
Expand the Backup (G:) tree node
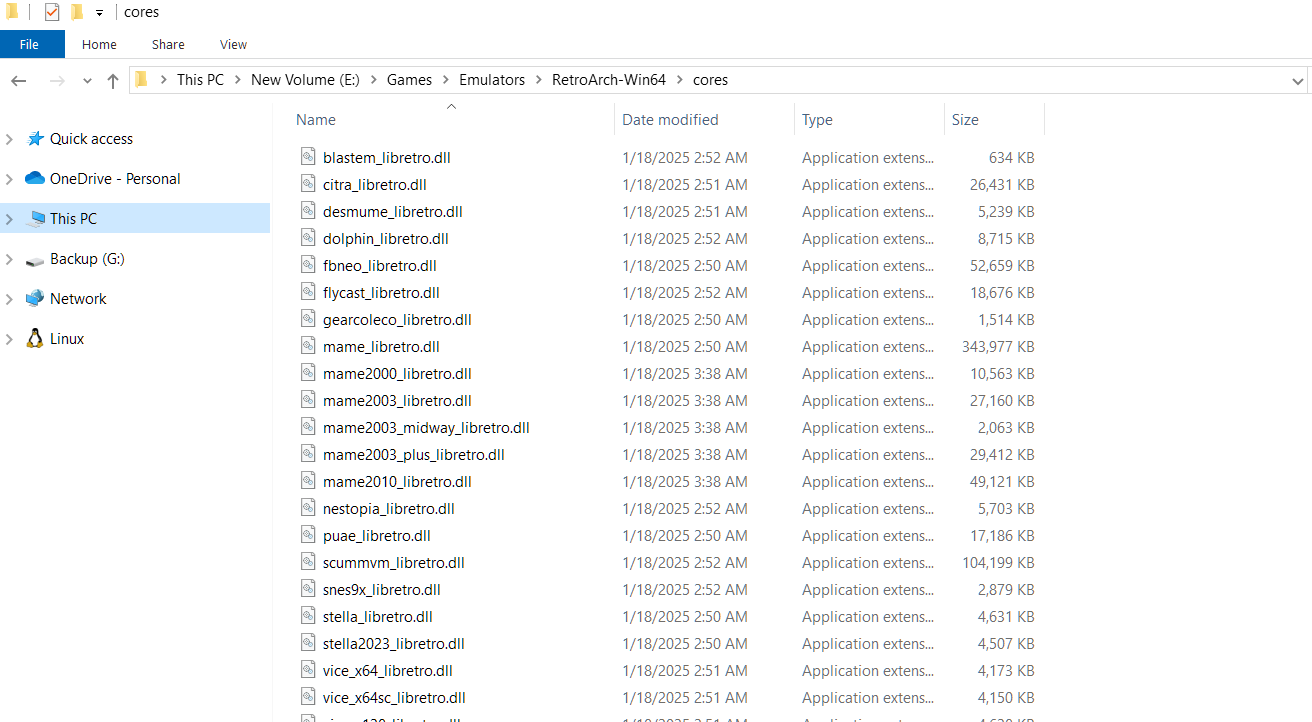tap(9, 259)
